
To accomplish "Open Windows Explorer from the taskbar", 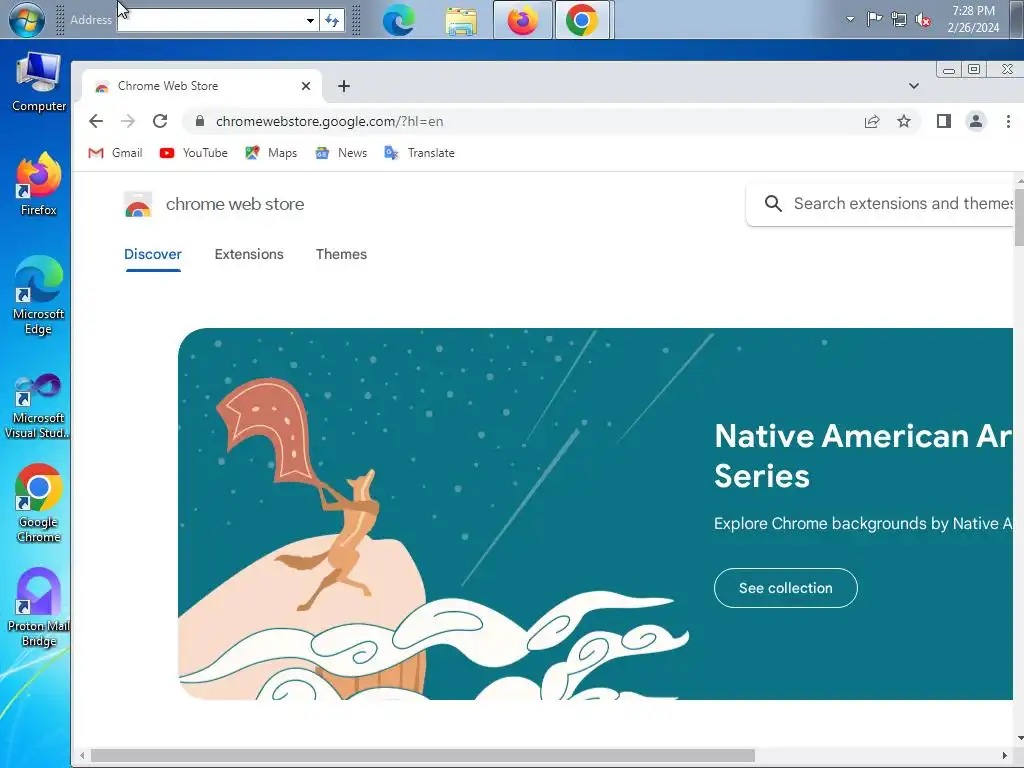I will pyautogui.click(x=461, y=20).
